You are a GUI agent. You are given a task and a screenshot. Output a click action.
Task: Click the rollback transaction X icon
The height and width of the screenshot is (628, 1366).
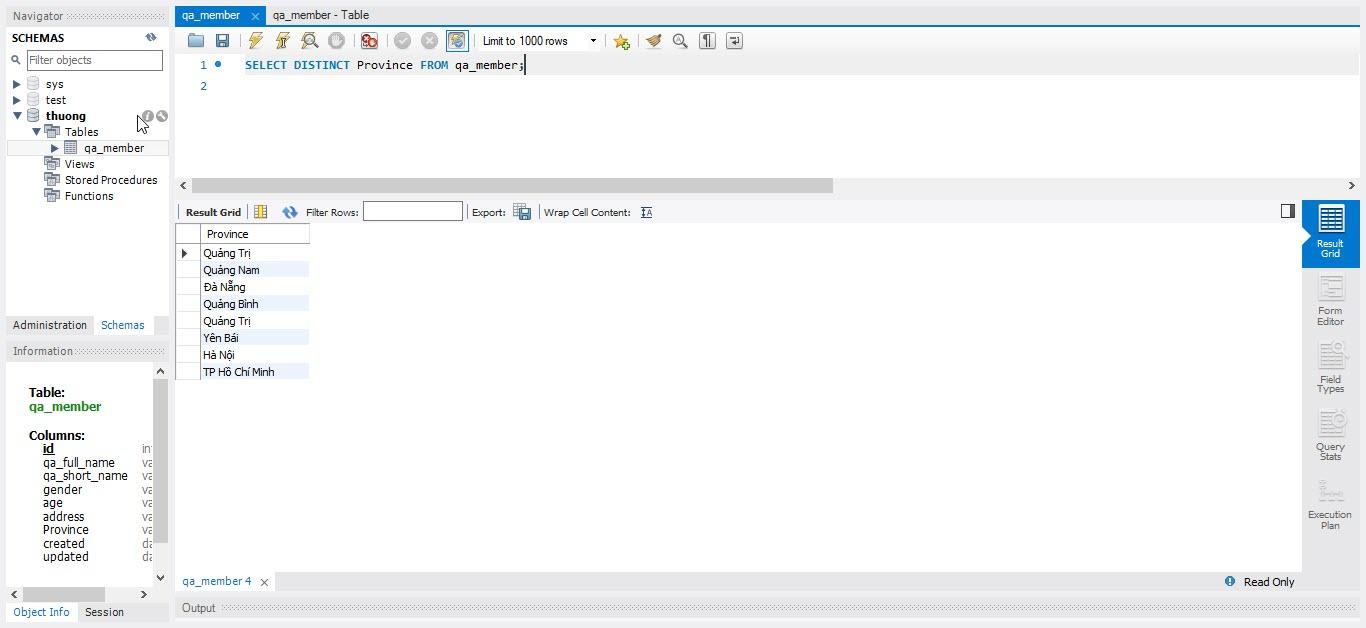coord(429,41)
